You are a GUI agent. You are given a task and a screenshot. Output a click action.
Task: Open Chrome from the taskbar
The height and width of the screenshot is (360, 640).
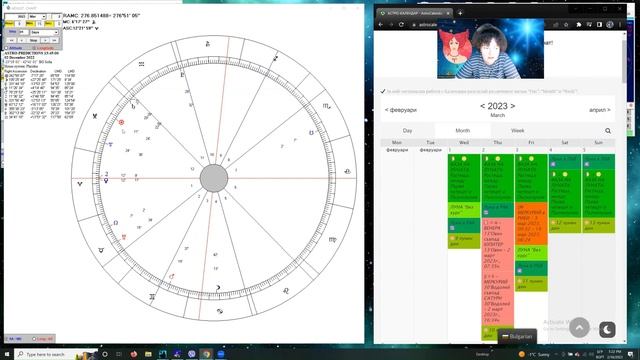pos(206,354)
